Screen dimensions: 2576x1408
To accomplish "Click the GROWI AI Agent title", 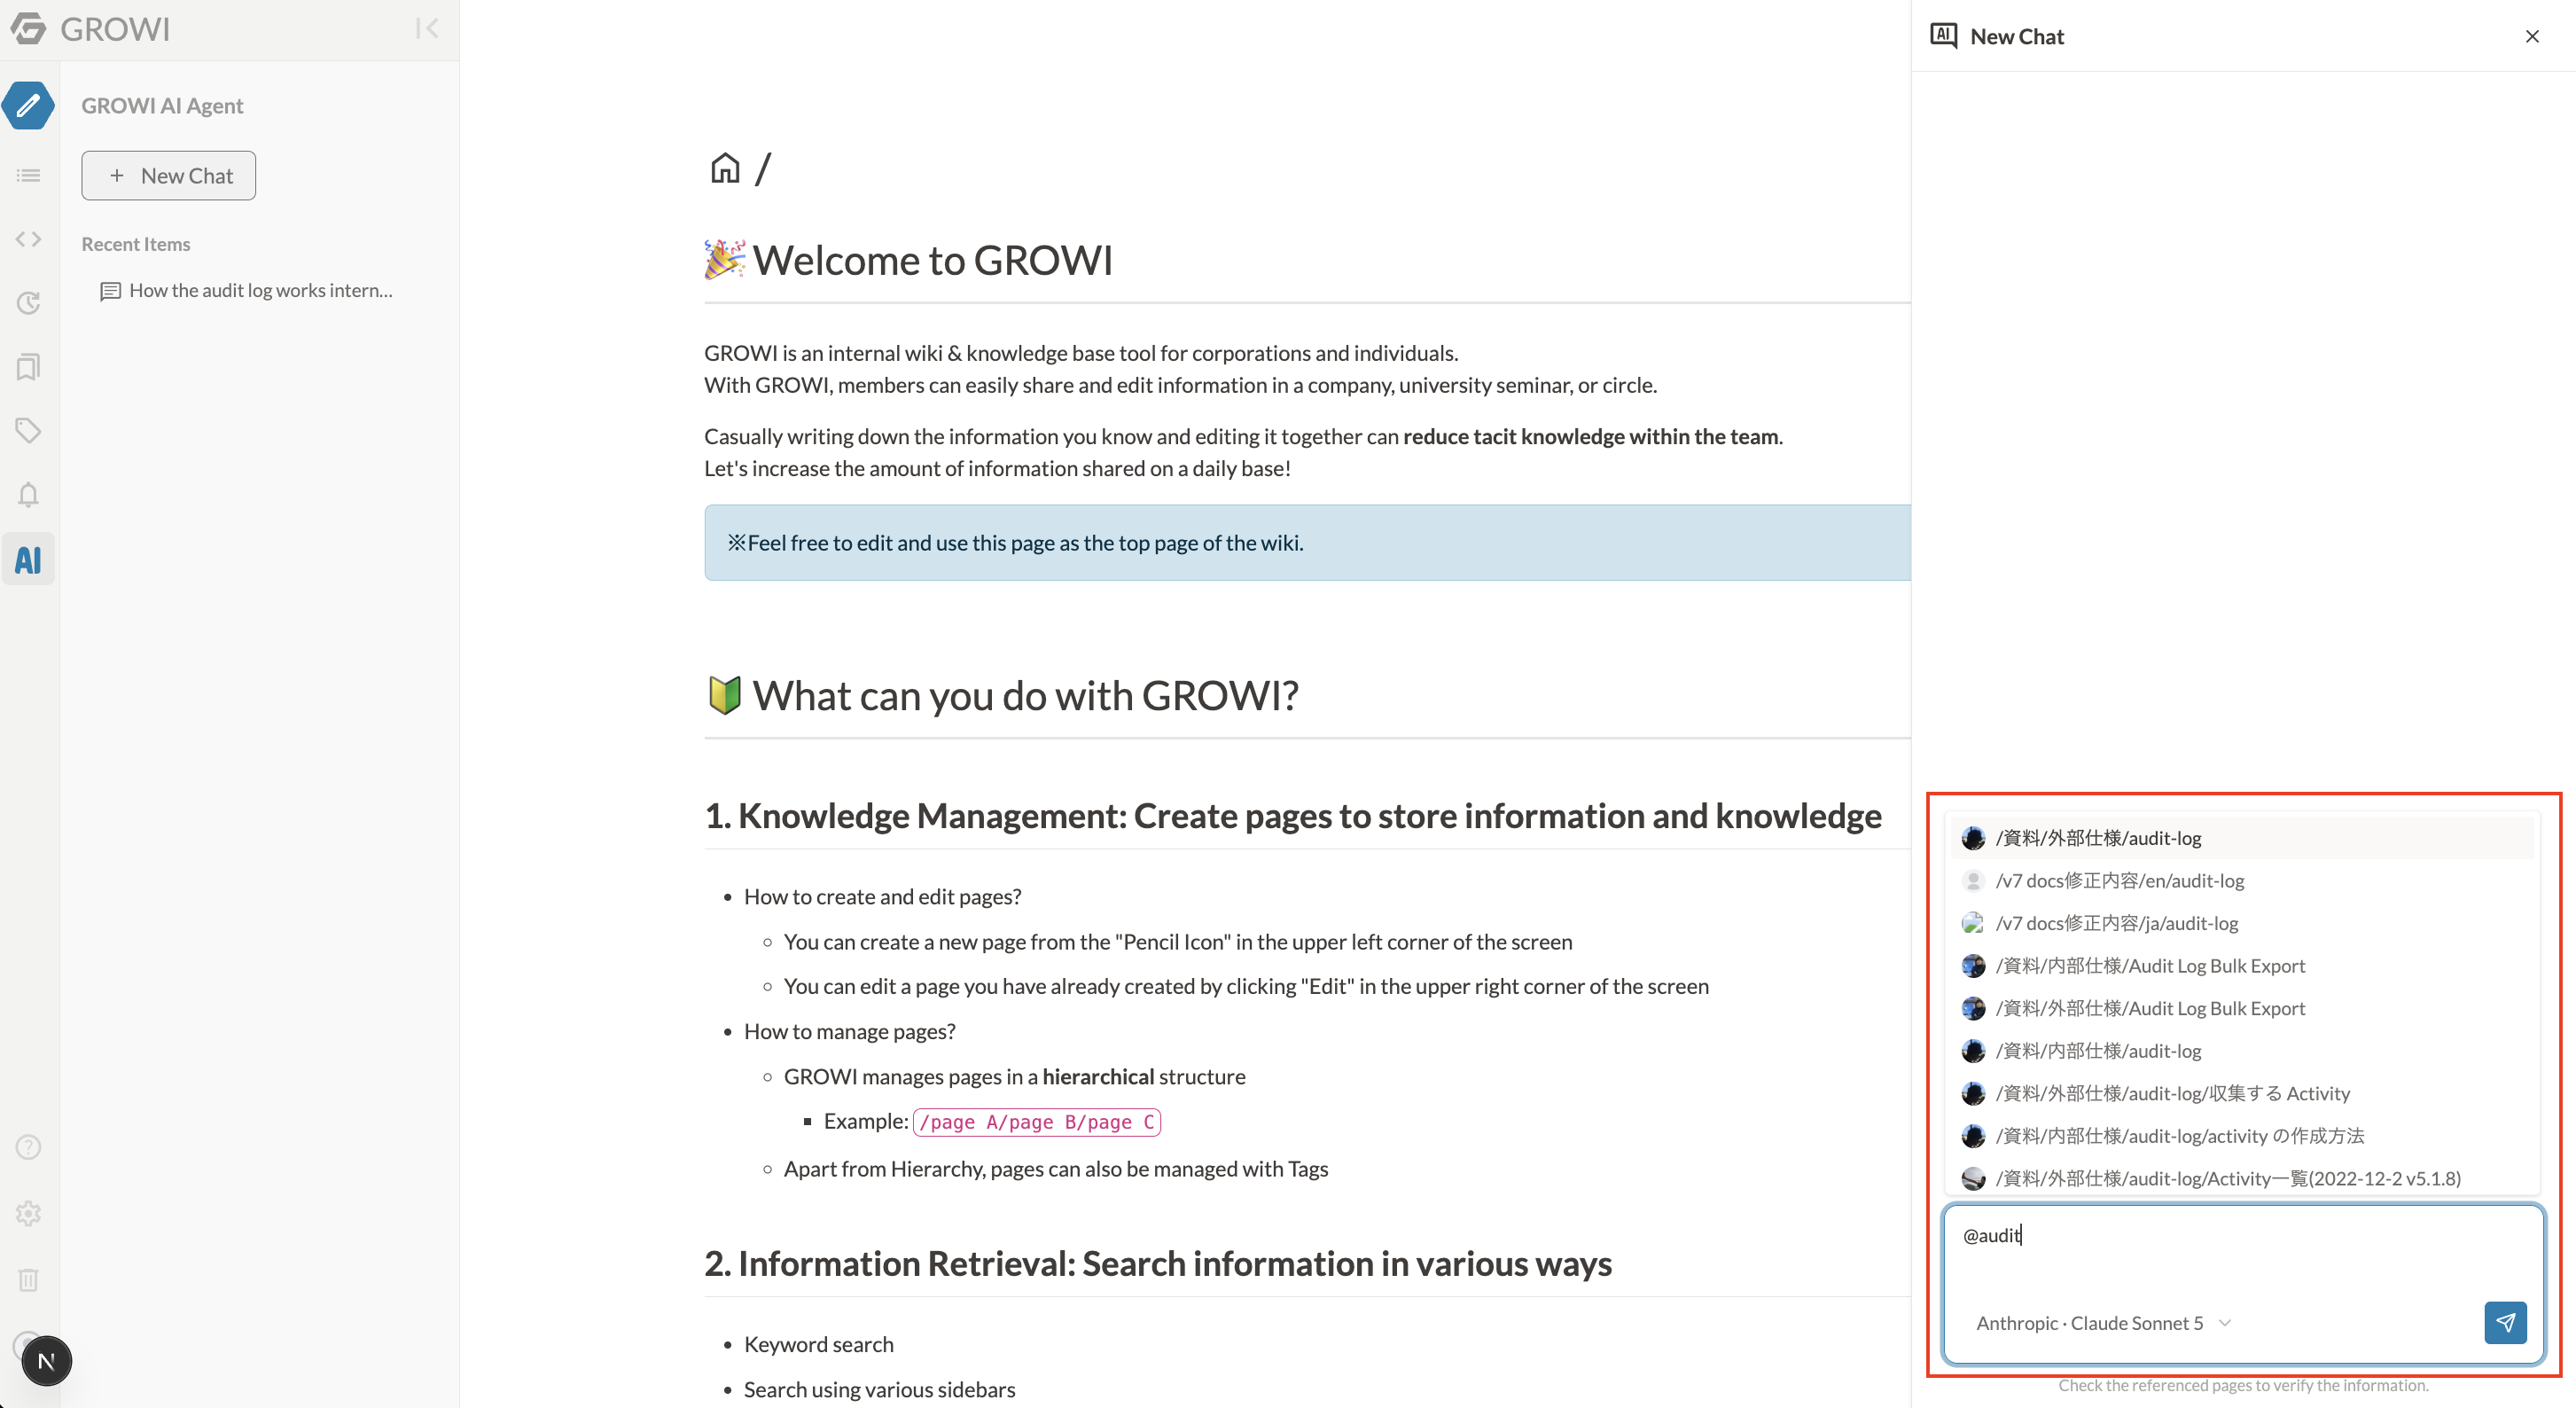I will coord(162,105).
